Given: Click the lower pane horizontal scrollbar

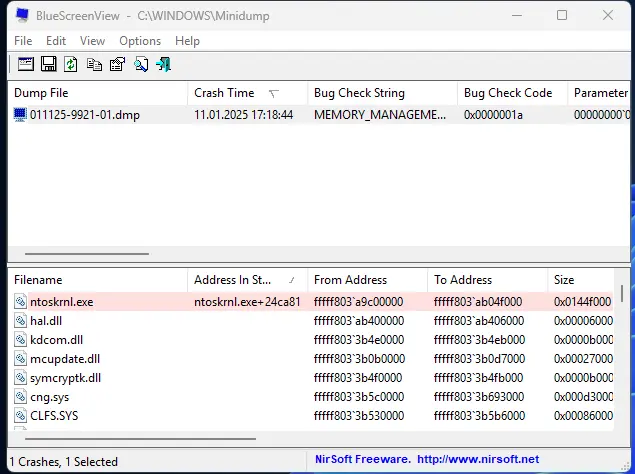Looking at the screenshot, I should tap(140, 439).
